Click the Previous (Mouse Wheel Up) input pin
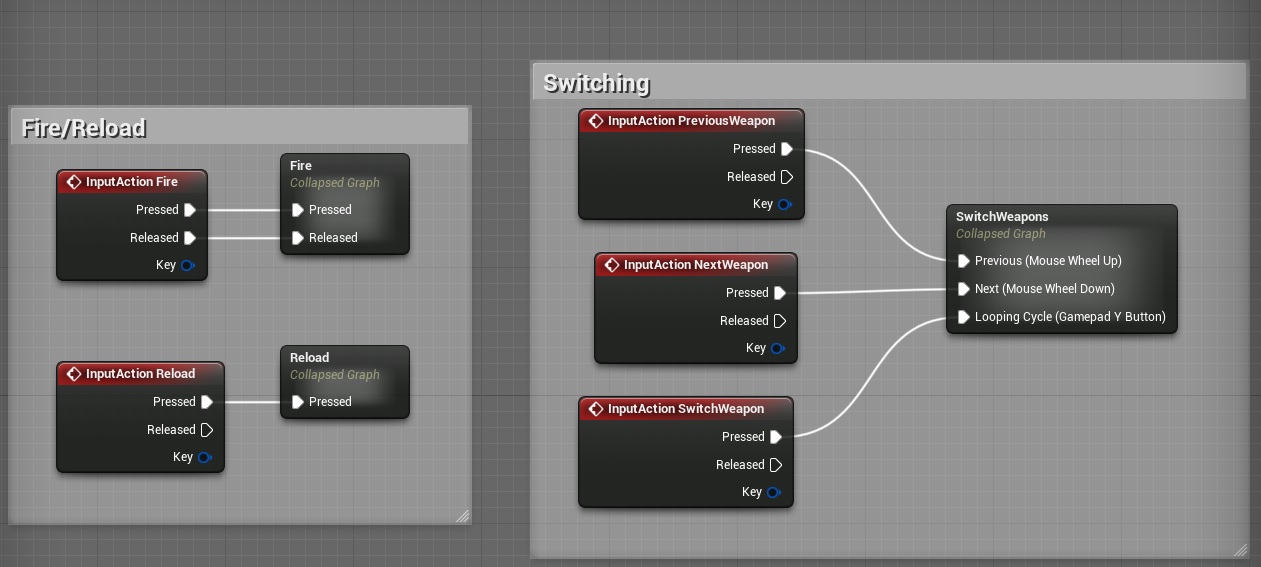Image resolution: width=1261 pixels, height=567 pixels. click(x=964, y=261)
